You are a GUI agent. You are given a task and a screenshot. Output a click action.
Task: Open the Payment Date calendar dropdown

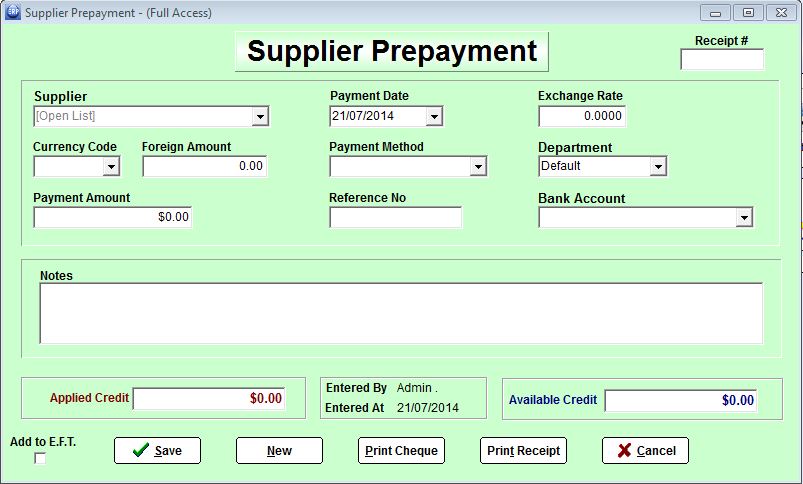point(434,117)
